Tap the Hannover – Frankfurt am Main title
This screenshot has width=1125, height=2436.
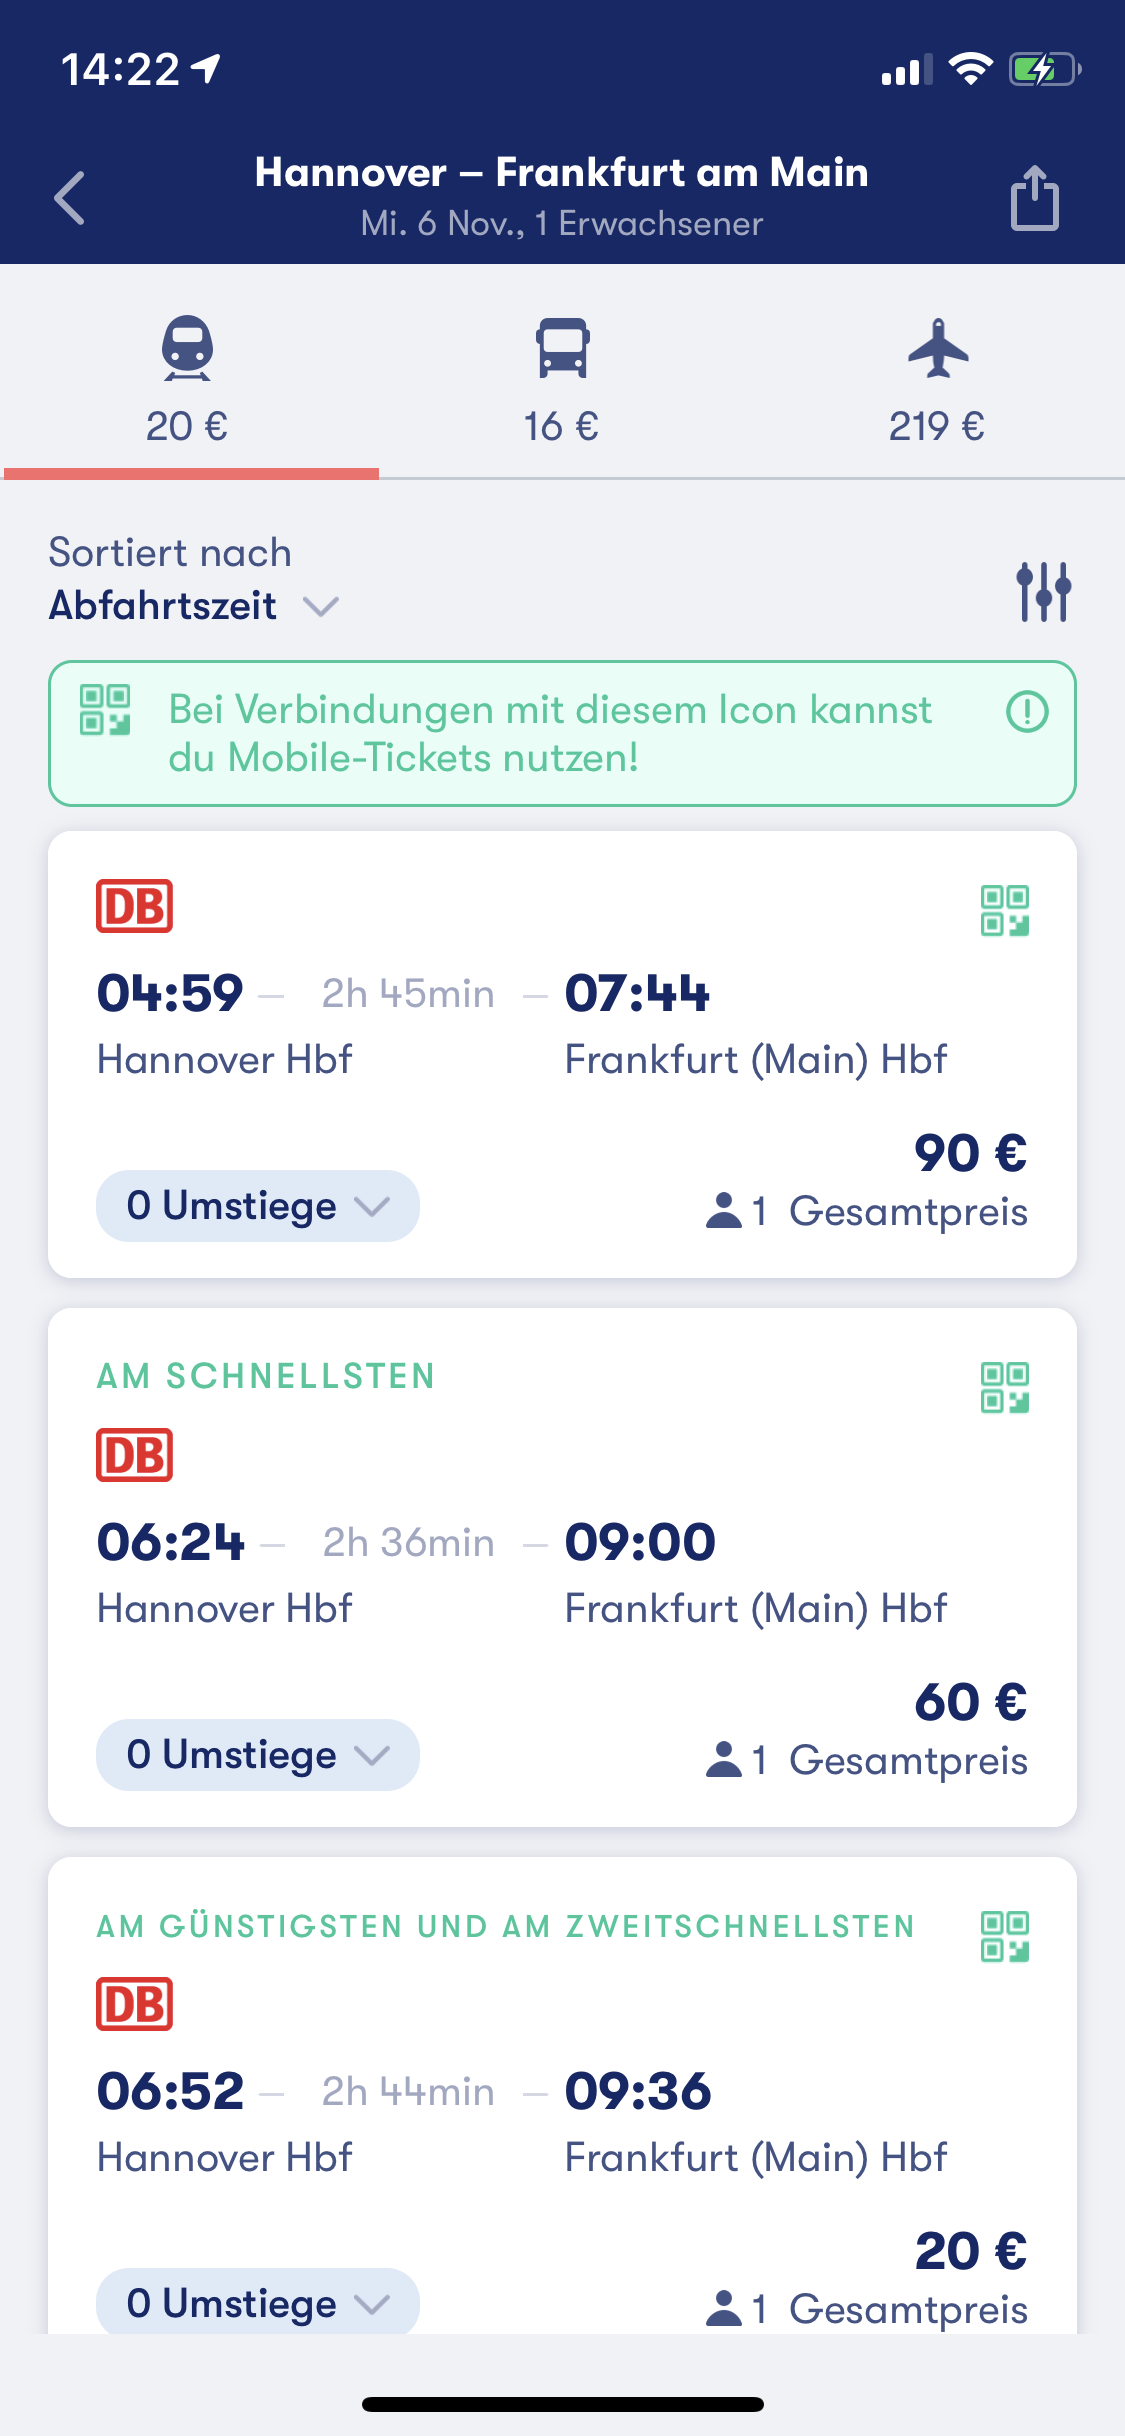click(x=561, y=173)
